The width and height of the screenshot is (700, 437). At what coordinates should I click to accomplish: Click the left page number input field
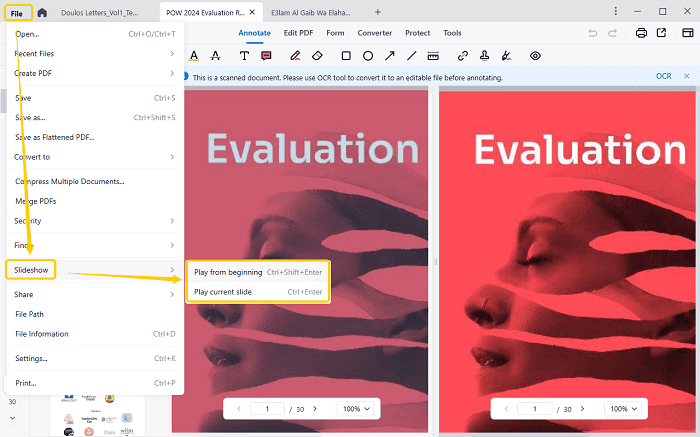click(268, 409)
